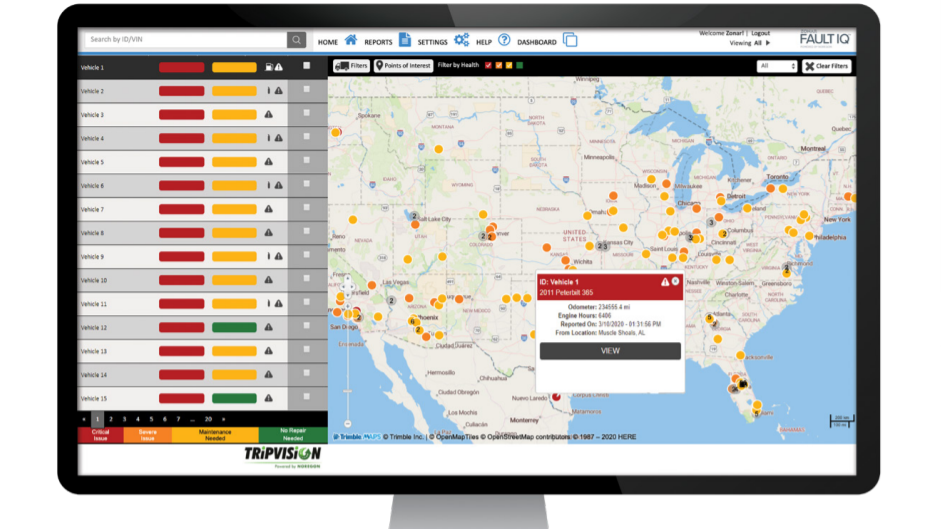Click the Points of Interest button

point(403,66)
